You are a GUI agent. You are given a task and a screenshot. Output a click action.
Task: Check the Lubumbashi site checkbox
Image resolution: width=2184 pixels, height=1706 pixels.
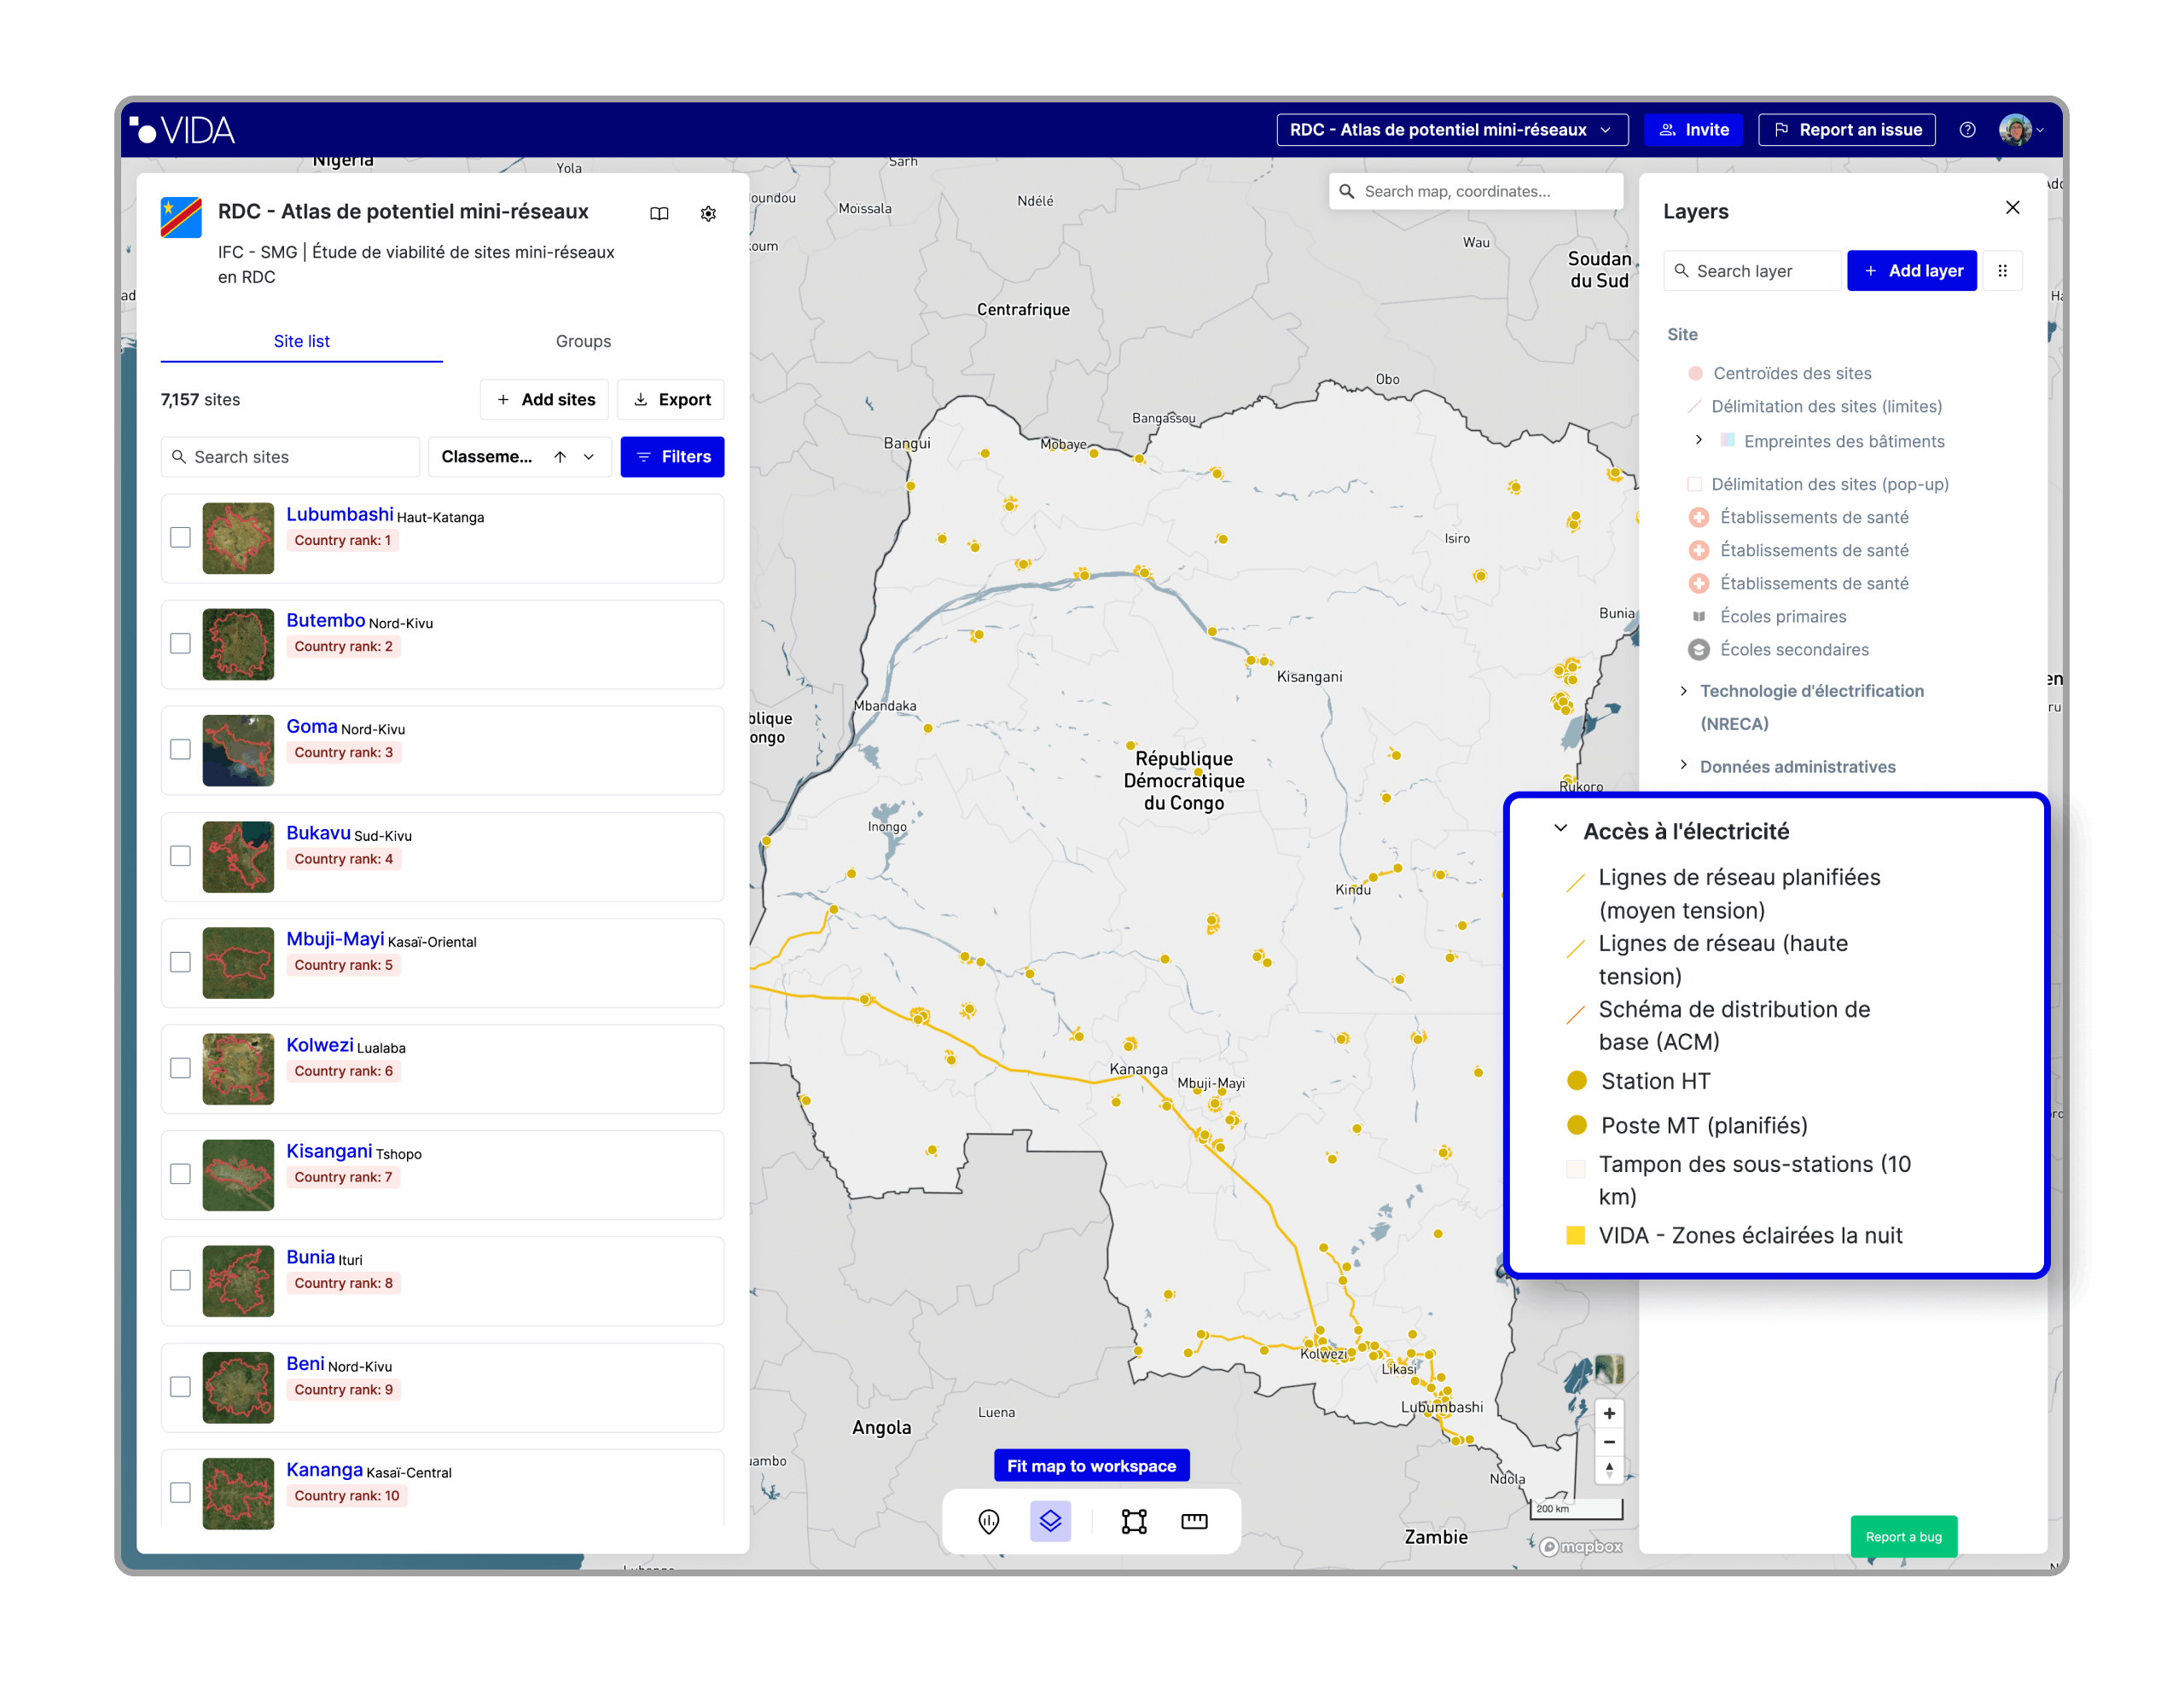tap(180, 538)
